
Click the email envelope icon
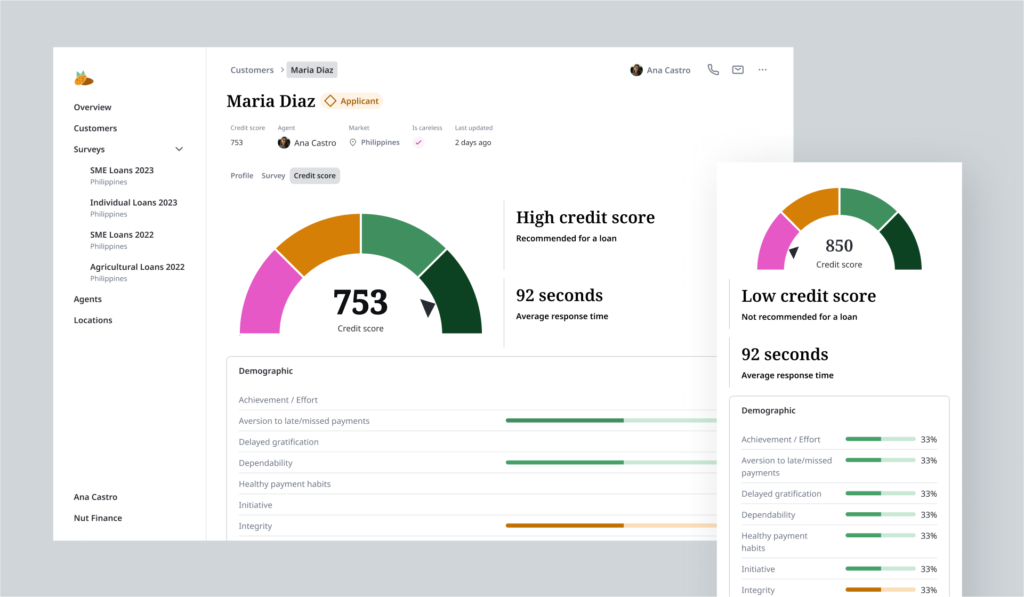click(738, 70)
